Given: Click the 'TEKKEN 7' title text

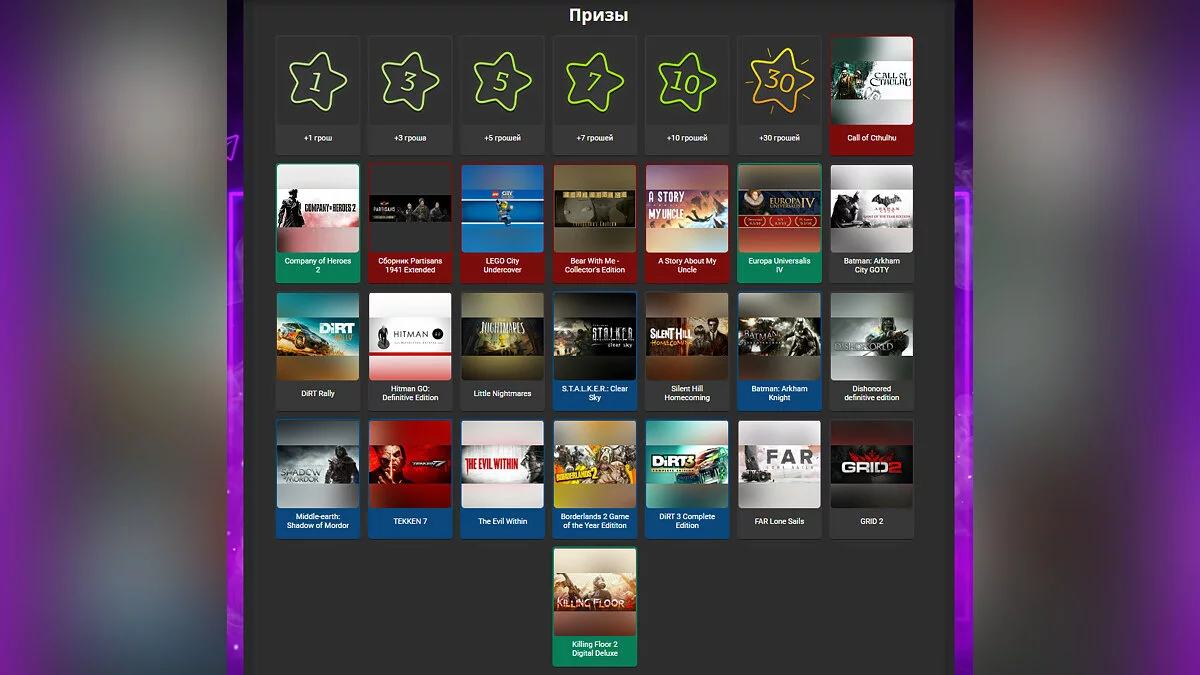Looking at the screenshot, I should click(x=410, y=521).
